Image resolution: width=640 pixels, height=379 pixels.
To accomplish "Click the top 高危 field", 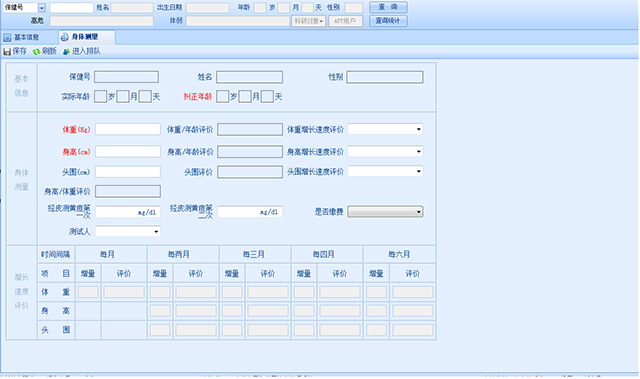I will [102, 21].
